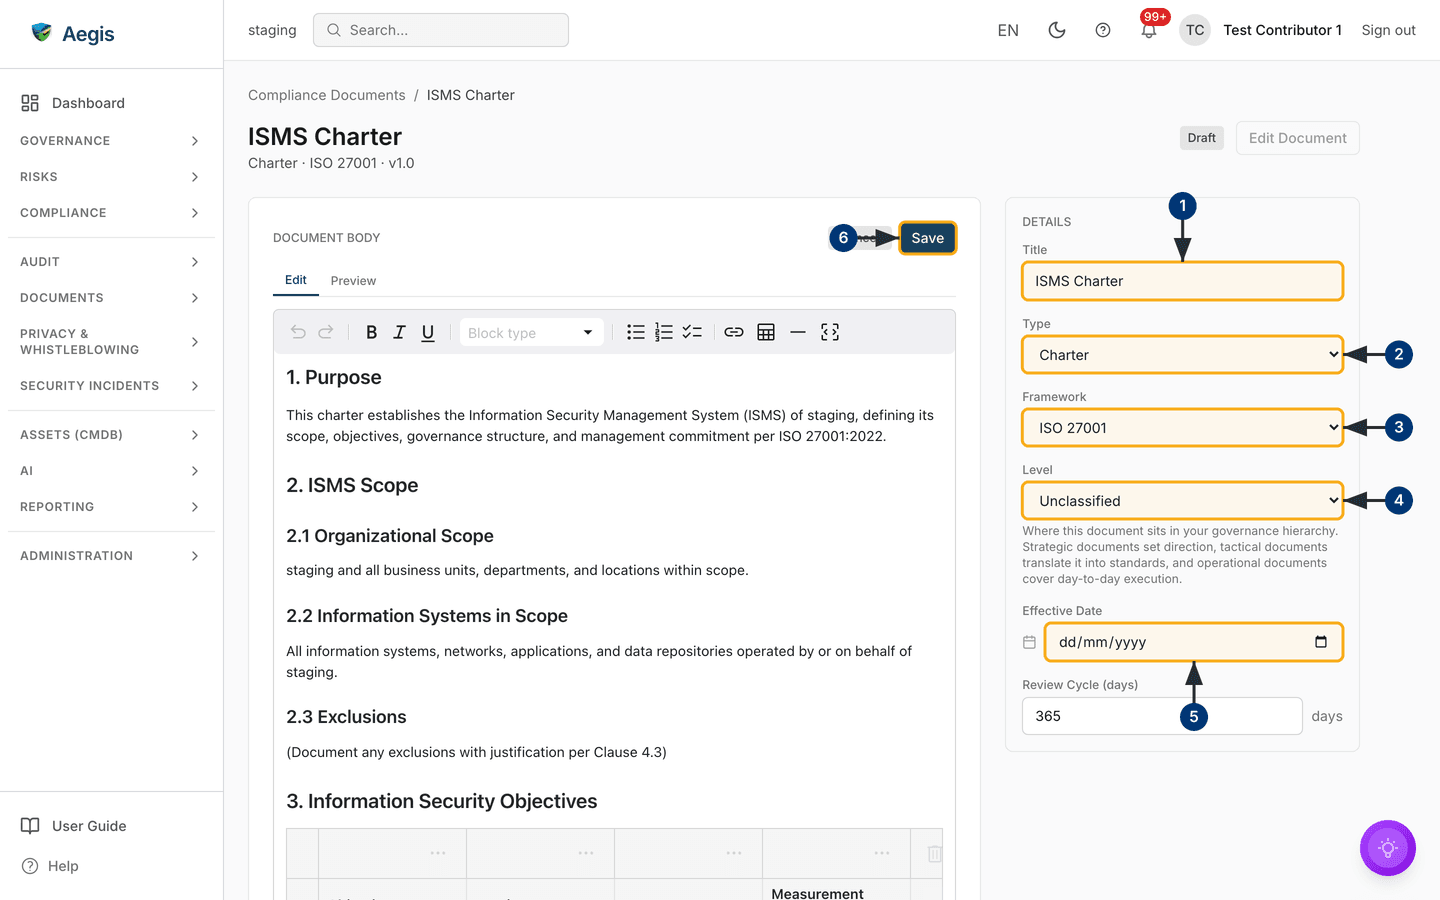The height and width of the screenshot is (900, 1440).
Task: Open the Level dropdown showing Unclassified
Action: [1182, 501]
